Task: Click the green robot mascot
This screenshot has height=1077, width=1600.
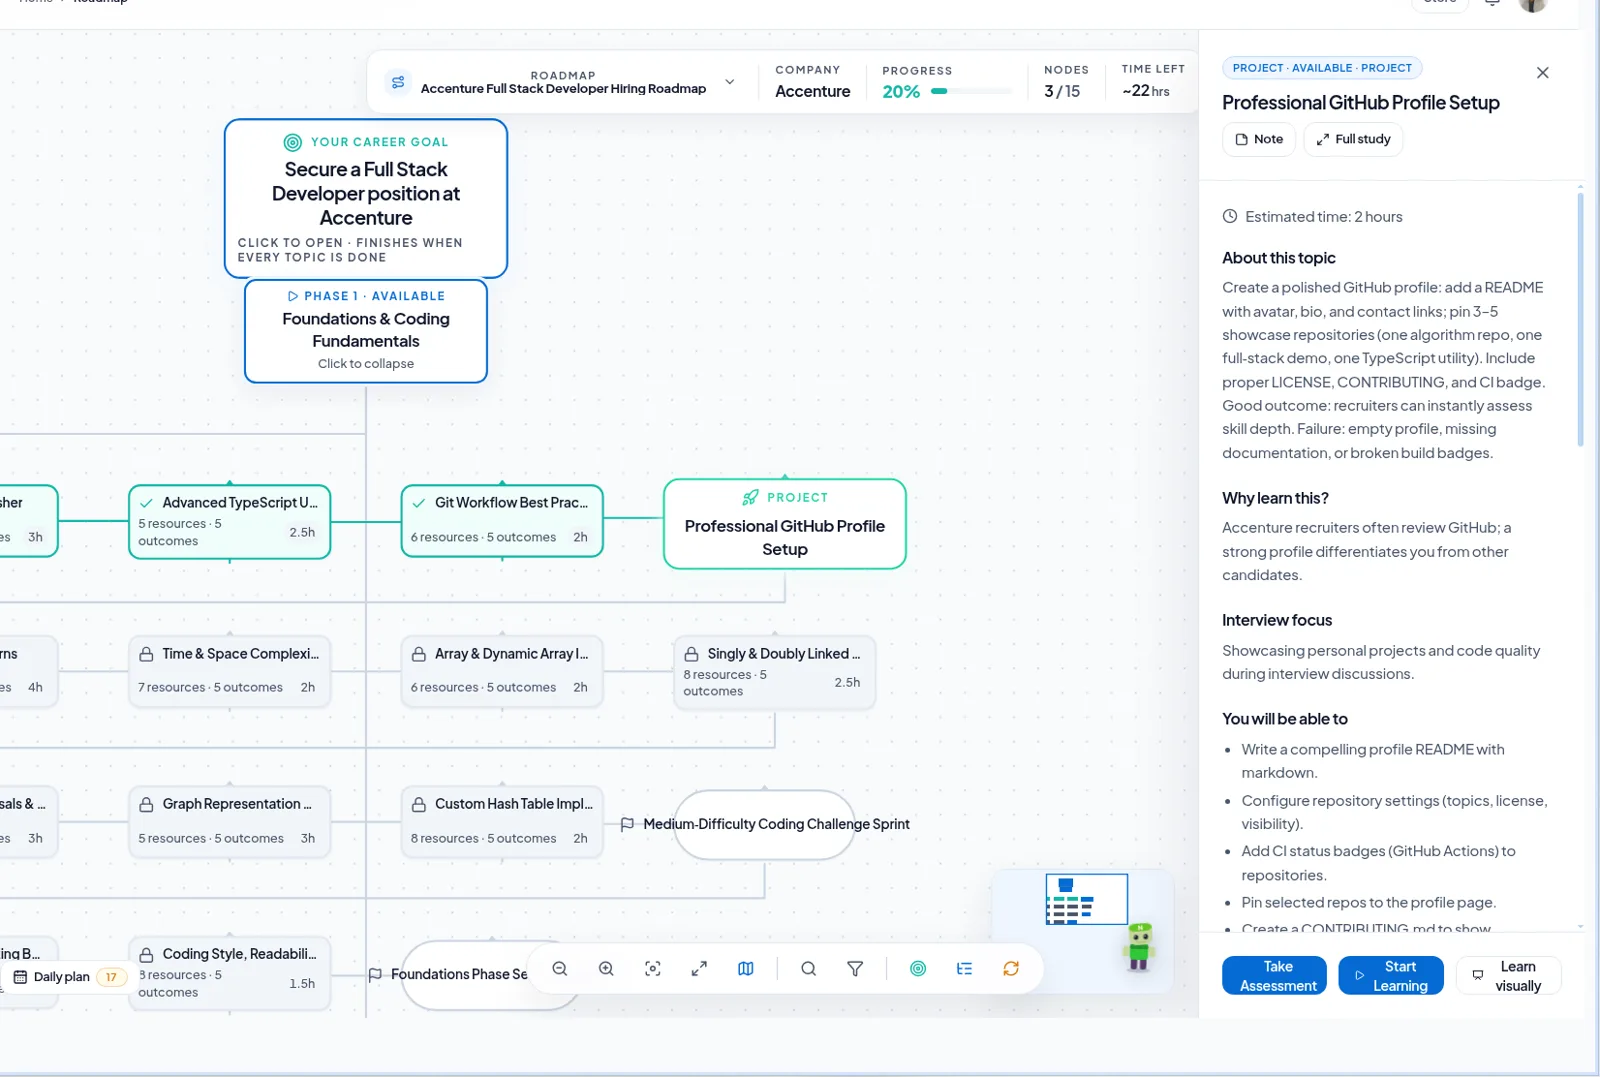Action: [1139, 946]
